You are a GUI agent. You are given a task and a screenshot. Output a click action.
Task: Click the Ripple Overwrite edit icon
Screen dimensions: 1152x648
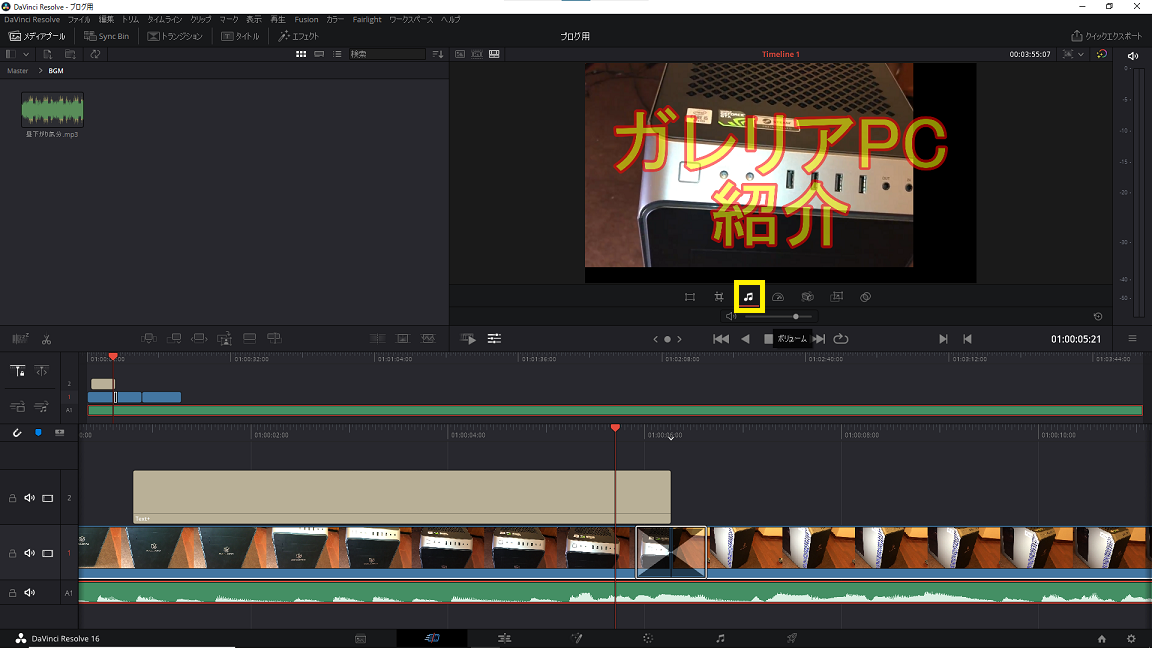coord(199,338)
